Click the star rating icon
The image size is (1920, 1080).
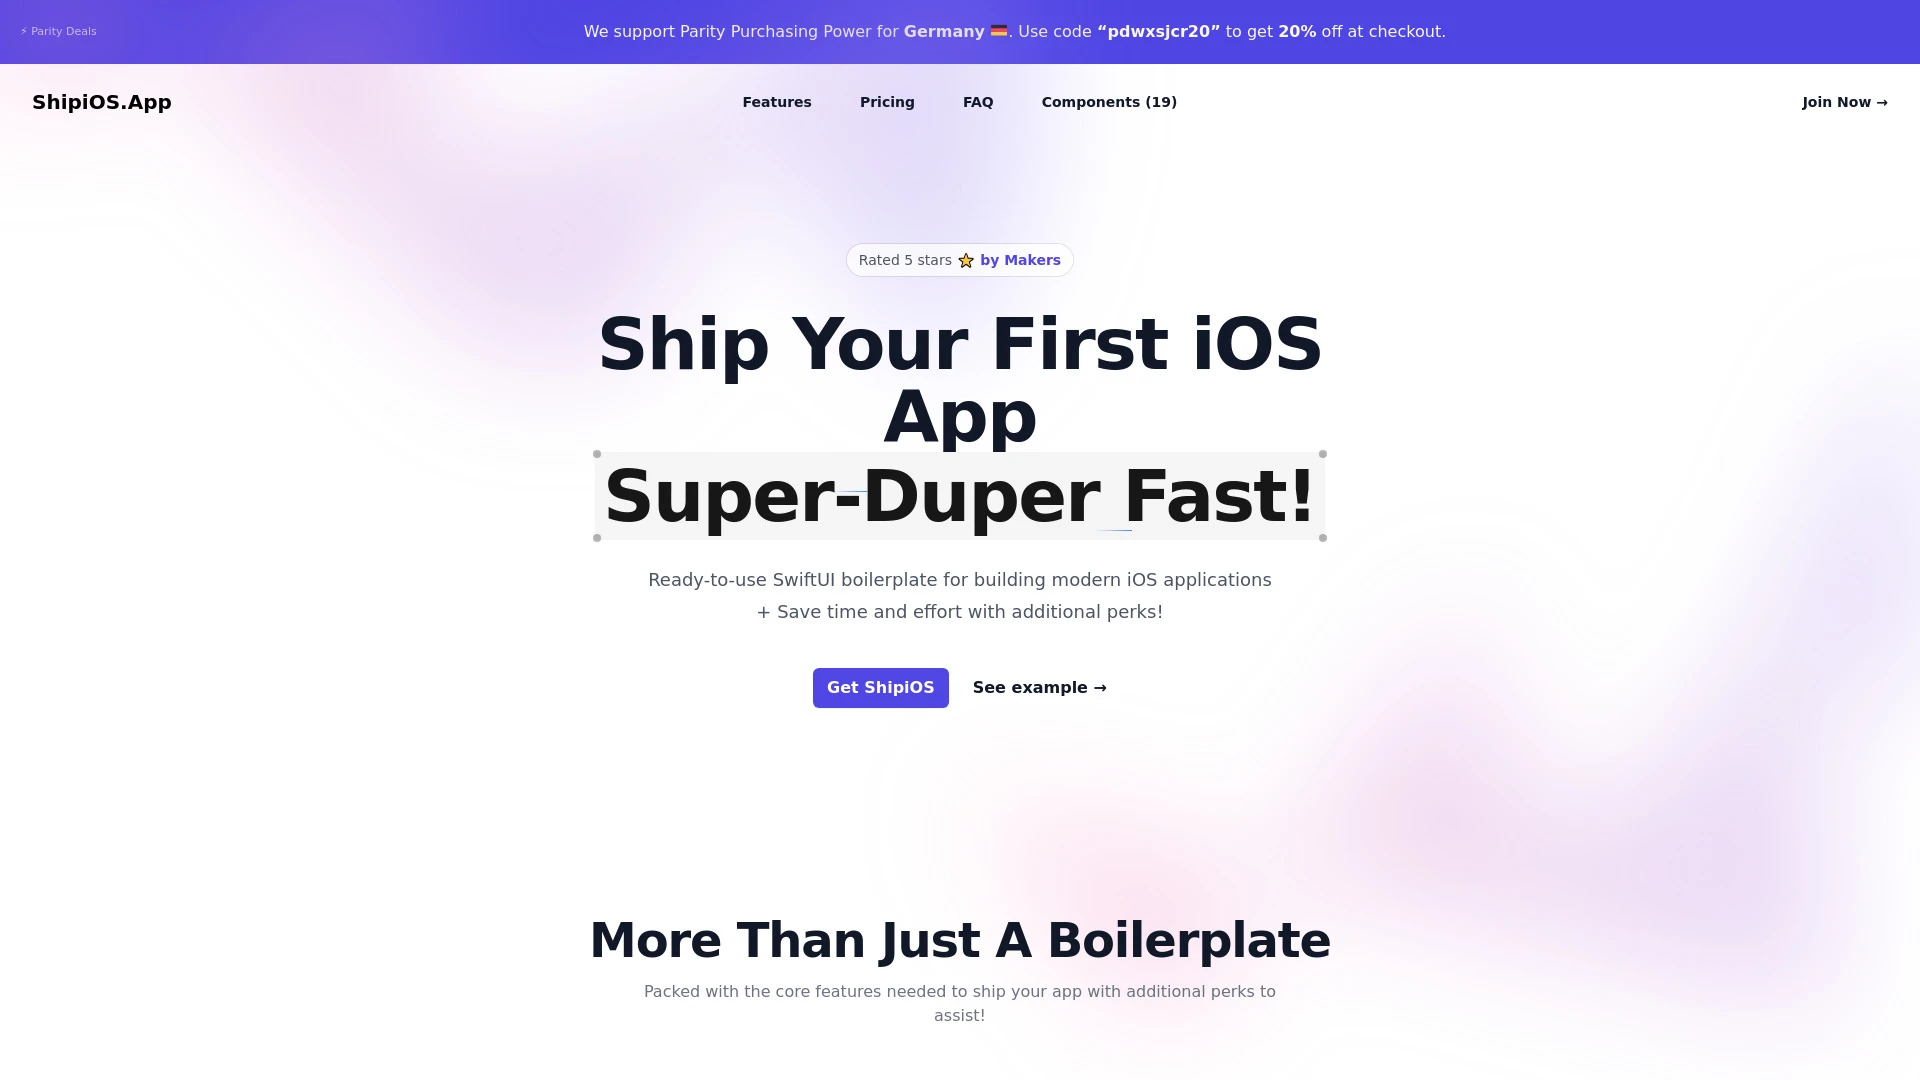pos(965,260)
